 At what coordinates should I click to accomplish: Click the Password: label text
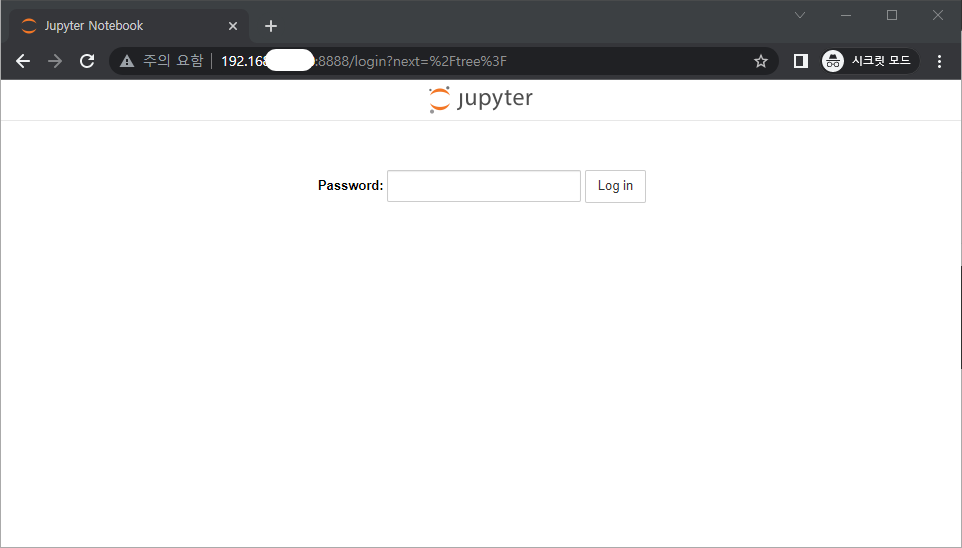[x=350, y=185]
